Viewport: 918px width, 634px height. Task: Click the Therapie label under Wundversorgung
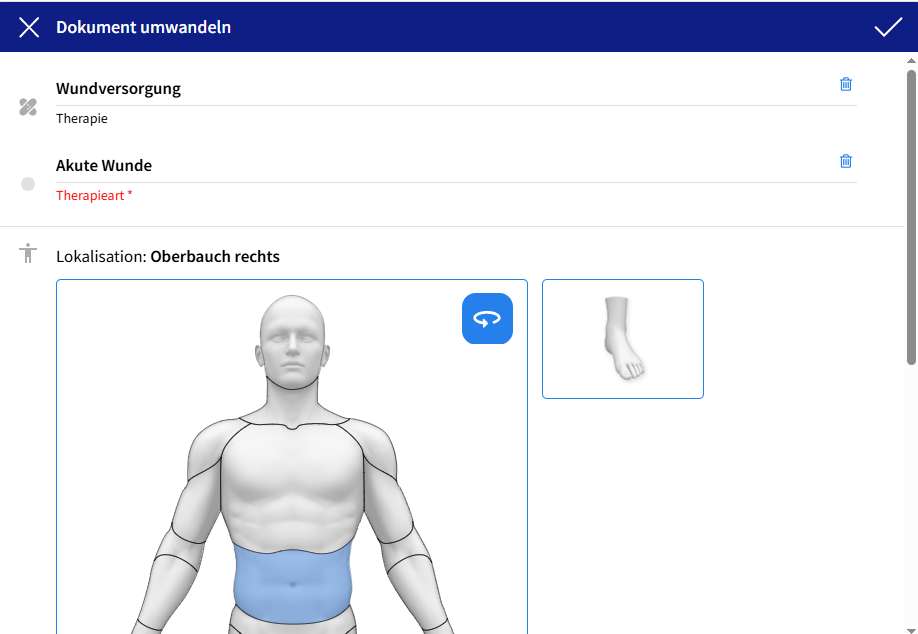[82, 119]
